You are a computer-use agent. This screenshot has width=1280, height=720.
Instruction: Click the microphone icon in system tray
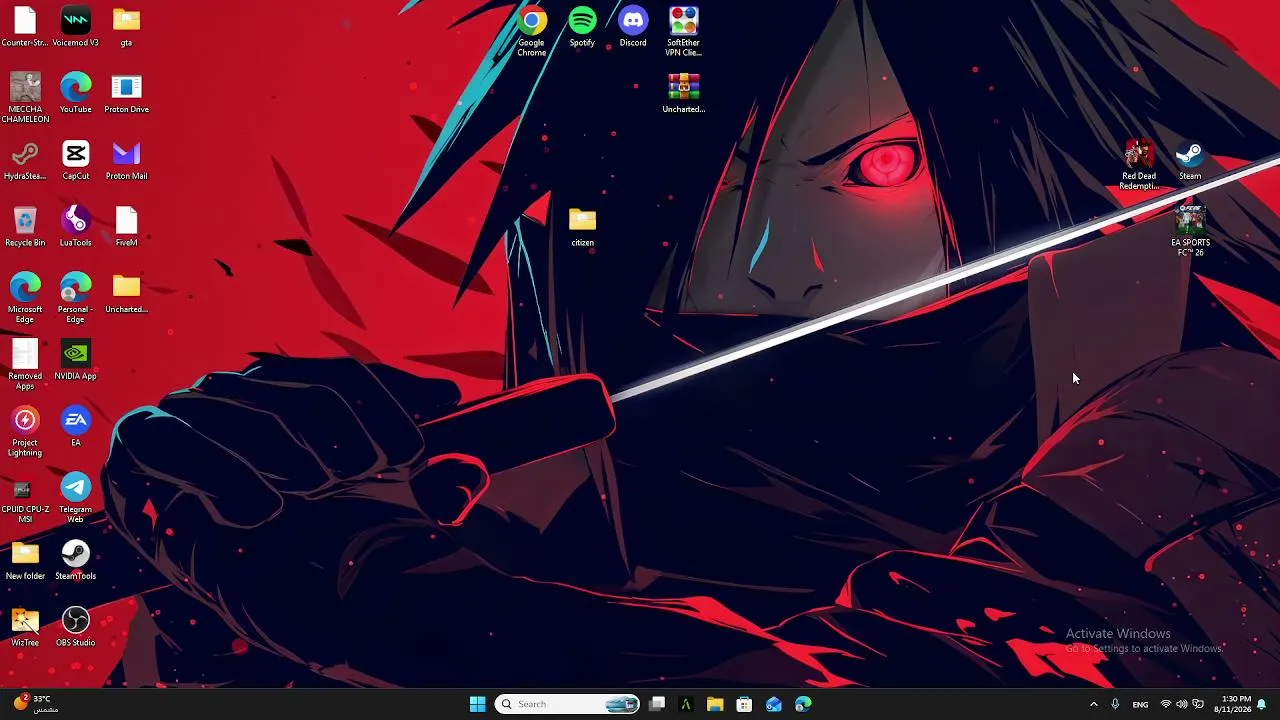tap(1115, 704)
